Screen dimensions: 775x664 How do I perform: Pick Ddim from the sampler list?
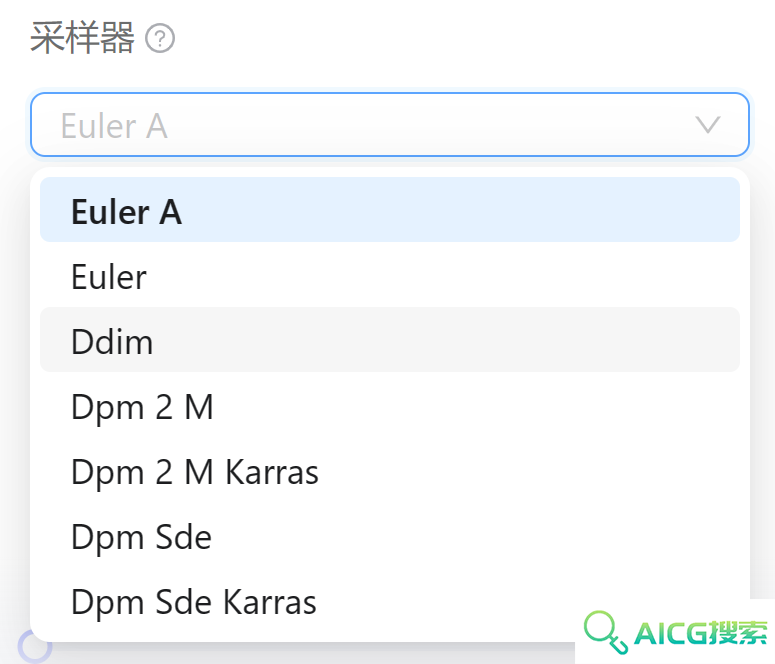point(389,340)
